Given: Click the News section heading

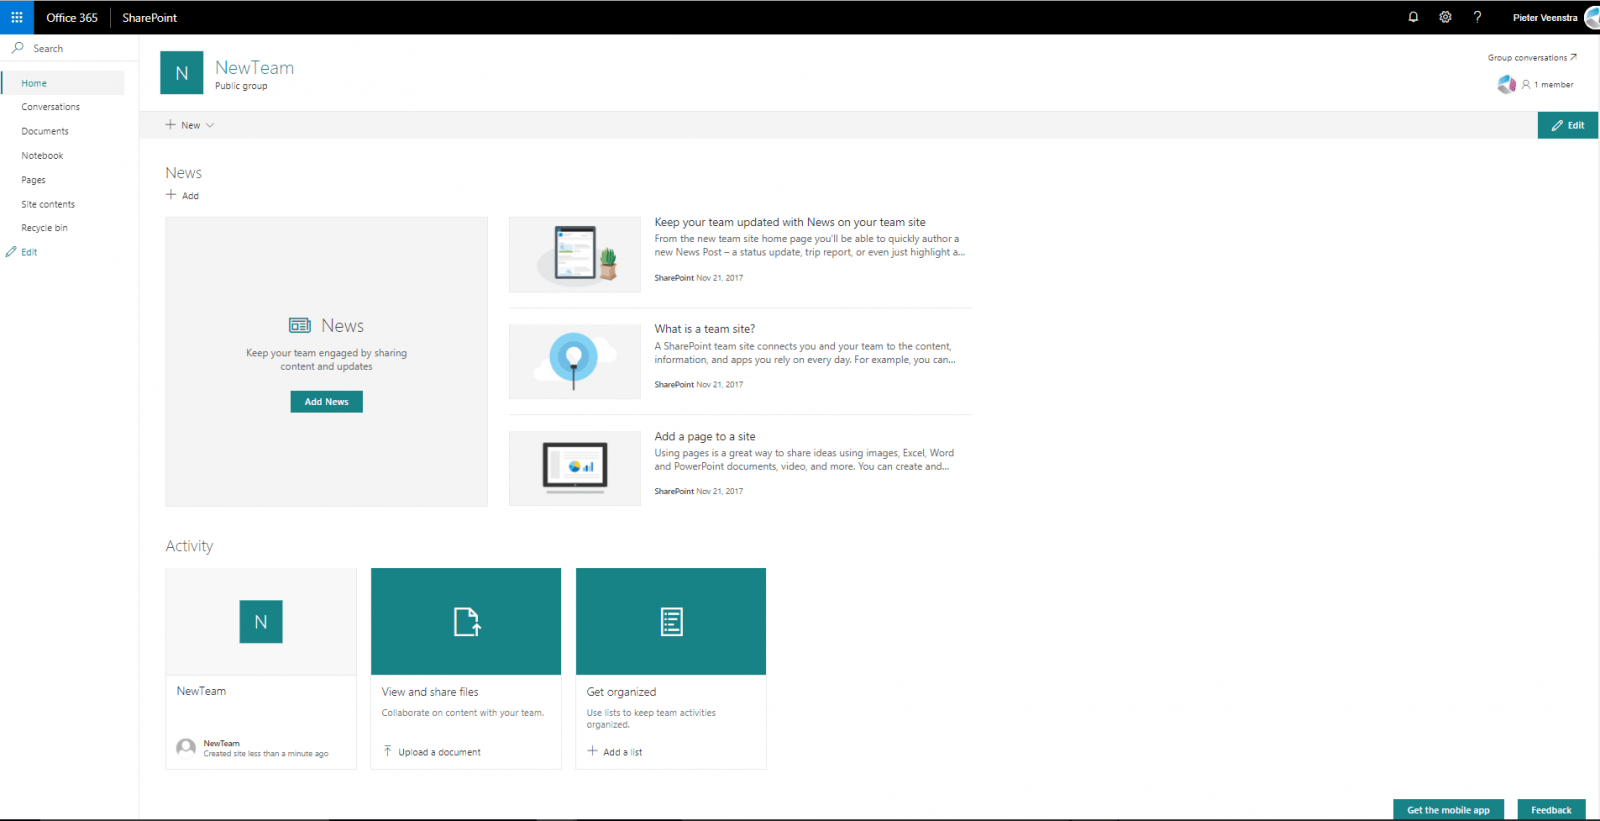Looking at the screenshot, I should click(x=183, y=173).
